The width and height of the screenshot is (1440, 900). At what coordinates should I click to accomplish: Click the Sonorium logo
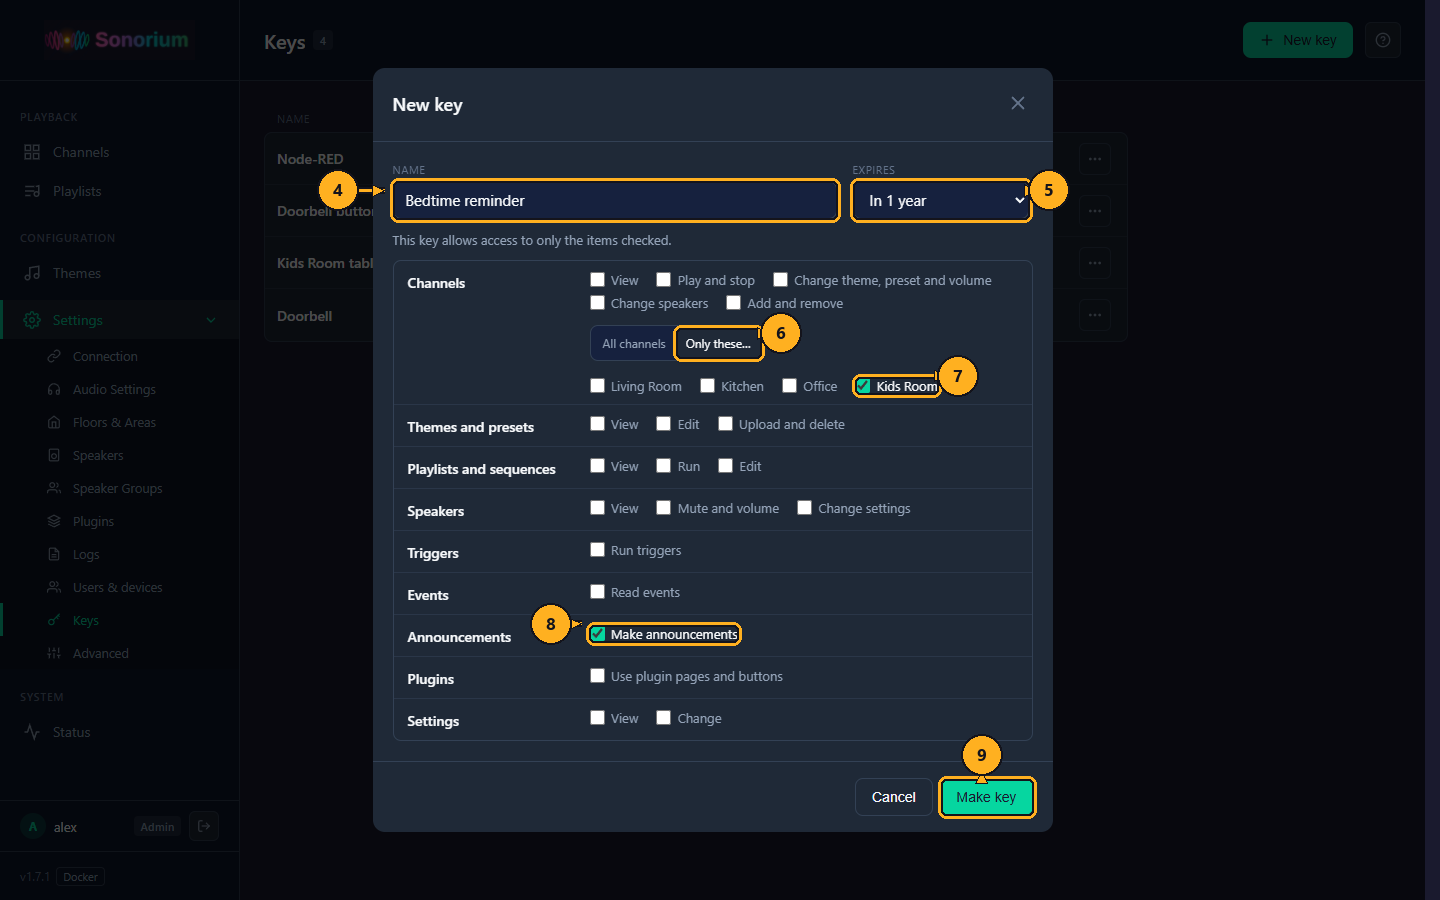pos(117,40)
